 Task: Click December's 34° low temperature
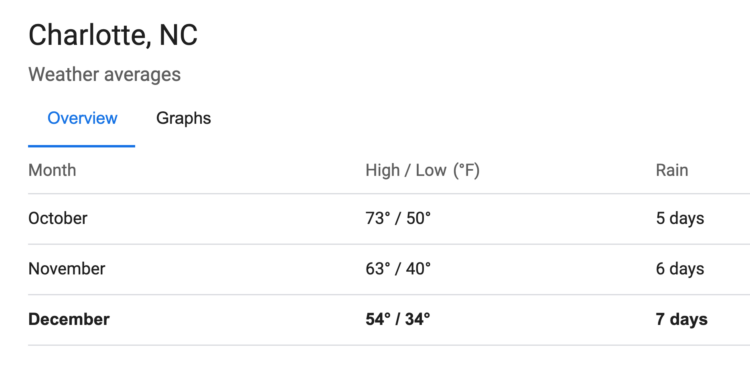click(x=418, y=320)
